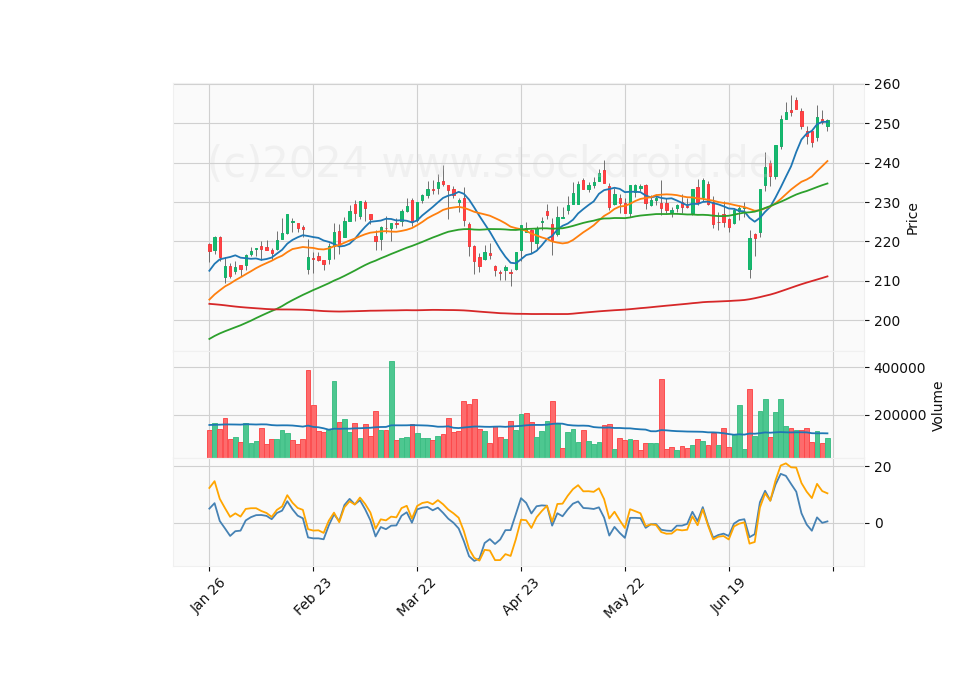This screenshot has width=960, height=690.
Task: Click the 240 price tick label
Action: (887, 163)
